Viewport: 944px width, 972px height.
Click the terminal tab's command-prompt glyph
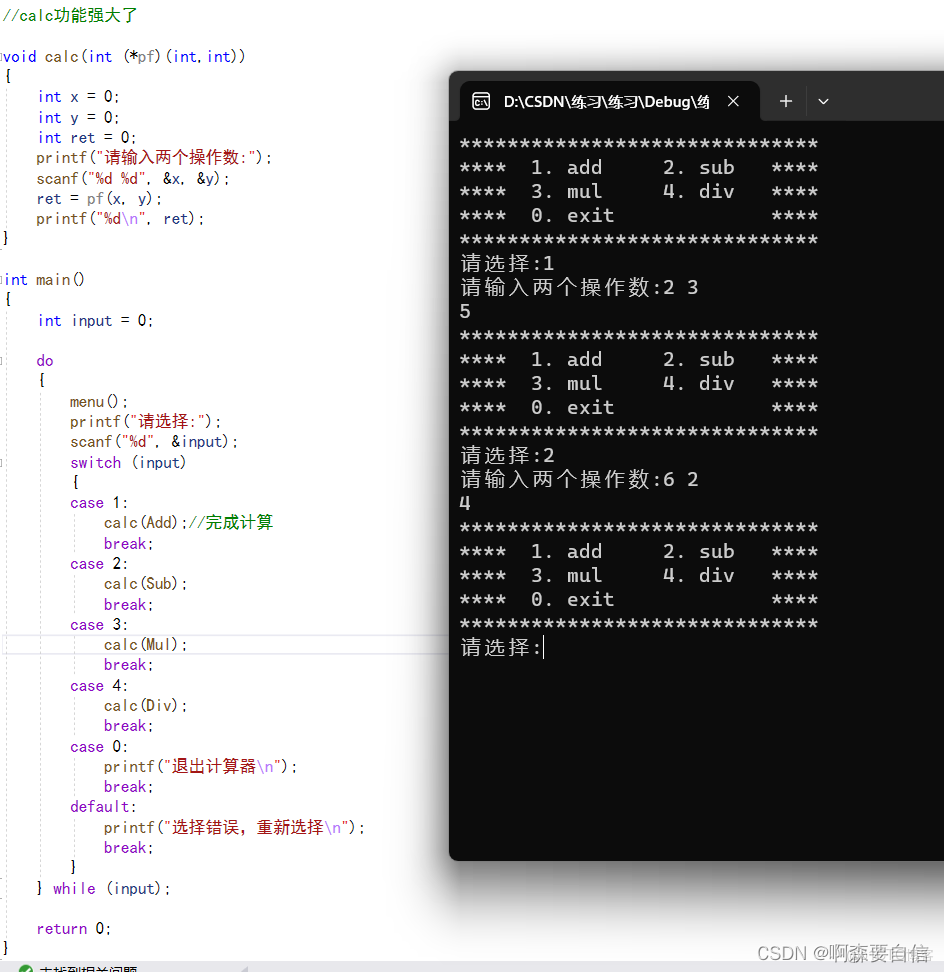coord(479,101)
